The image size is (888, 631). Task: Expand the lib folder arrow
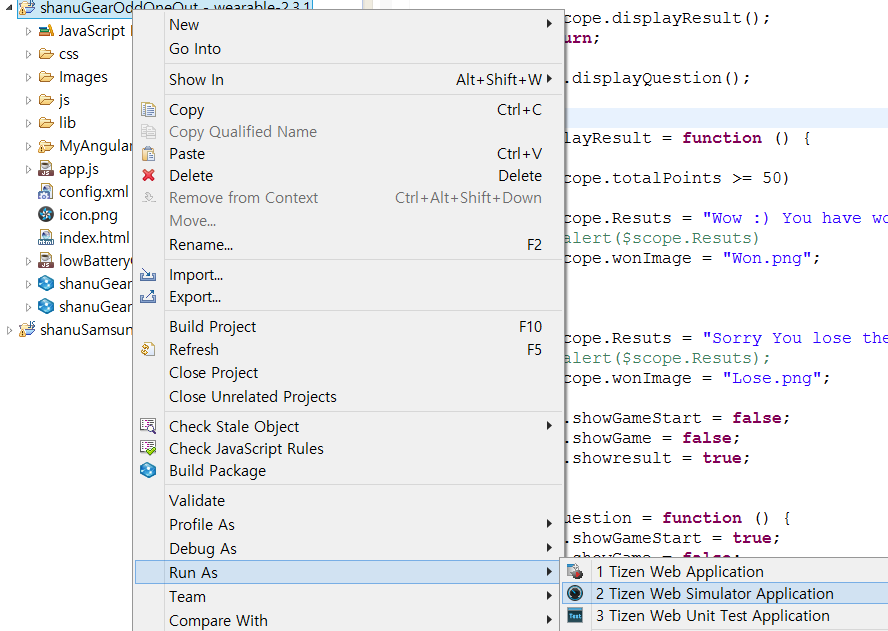28,123
